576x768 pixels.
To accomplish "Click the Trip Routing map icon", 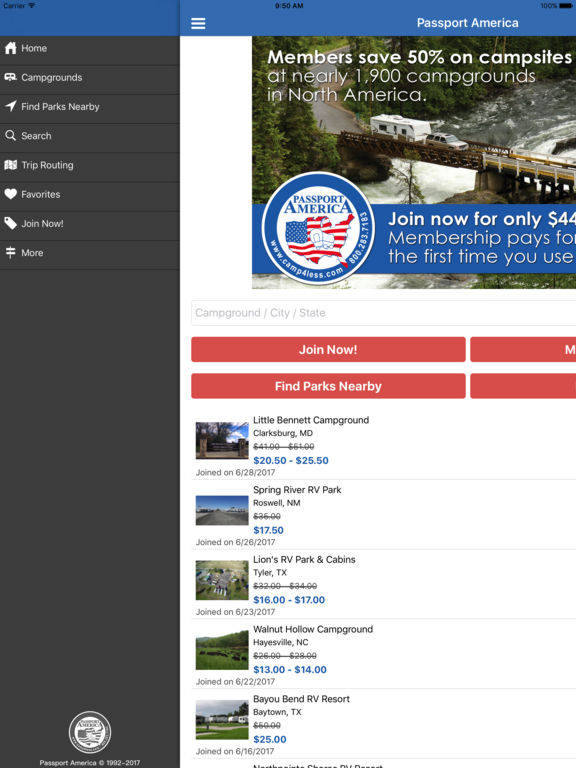I will point(10,165).
